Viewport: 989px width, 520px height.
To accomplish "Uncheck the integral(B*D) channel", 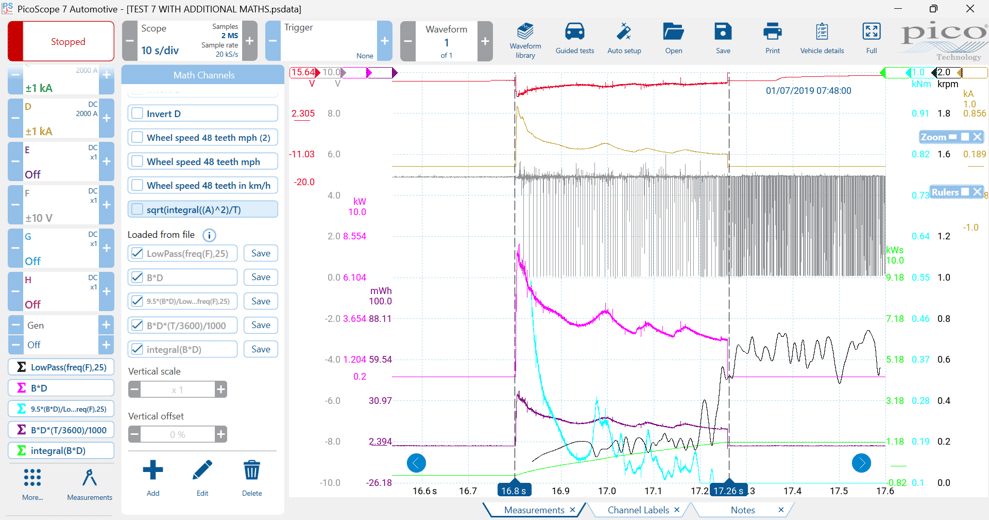I will [x=137, y=349].
